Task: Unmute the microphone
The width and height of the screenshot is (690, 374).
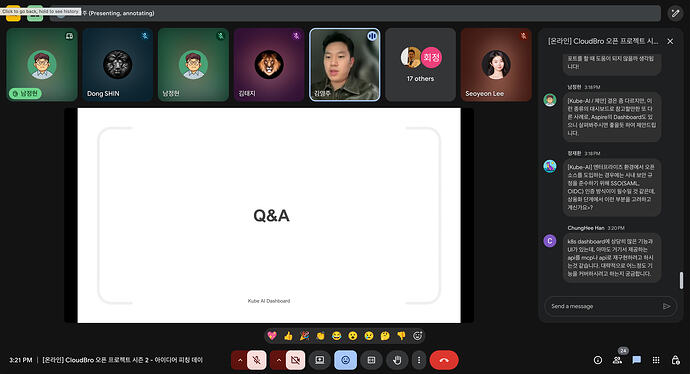Action: click(257, 360)
